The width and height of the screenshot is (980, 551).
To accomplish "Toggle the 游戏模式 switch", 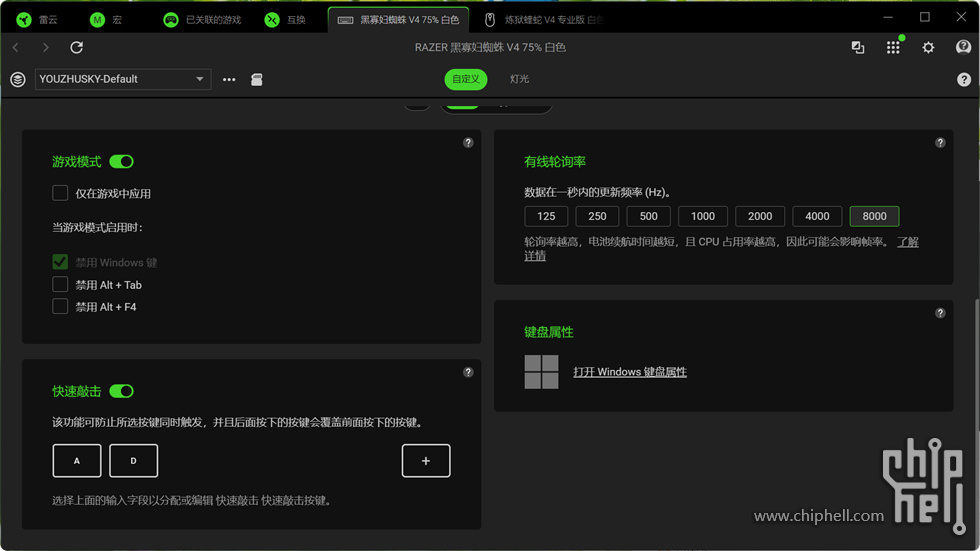I will [121, 162].
